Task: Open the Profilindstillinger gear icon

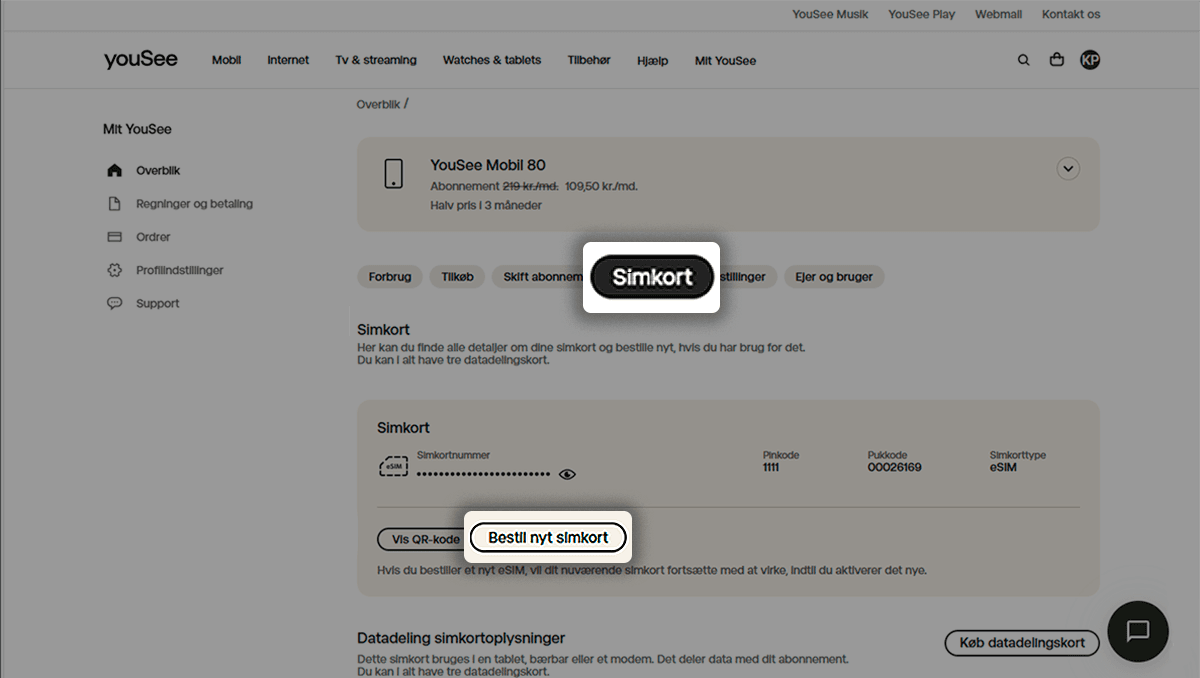Action: 115,270
